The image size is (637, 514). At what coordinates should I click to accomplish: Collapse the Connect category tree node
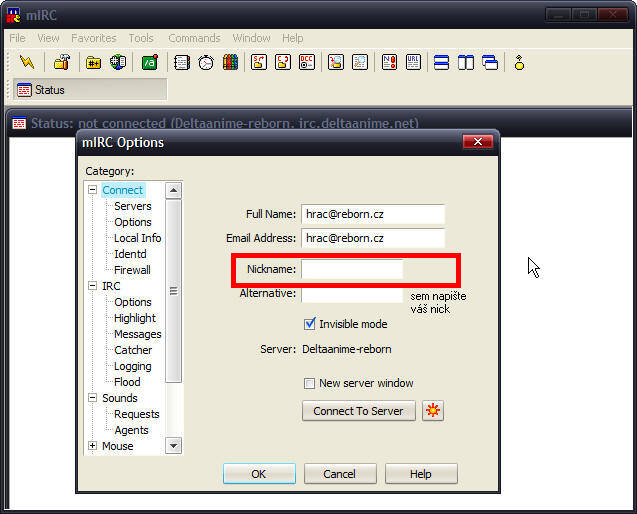(x=93, y=190)
